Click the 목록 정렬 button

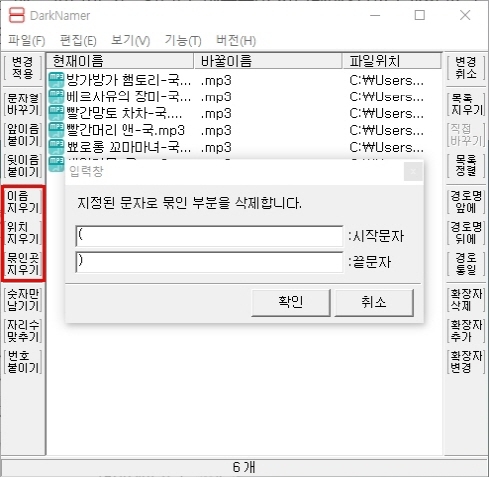pyautogui.click(x=466, y=166)
